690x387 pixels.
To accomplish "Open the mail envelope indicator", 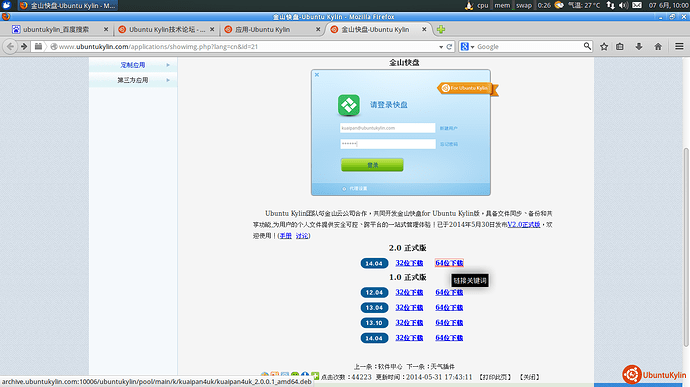I will coord(637,5).
